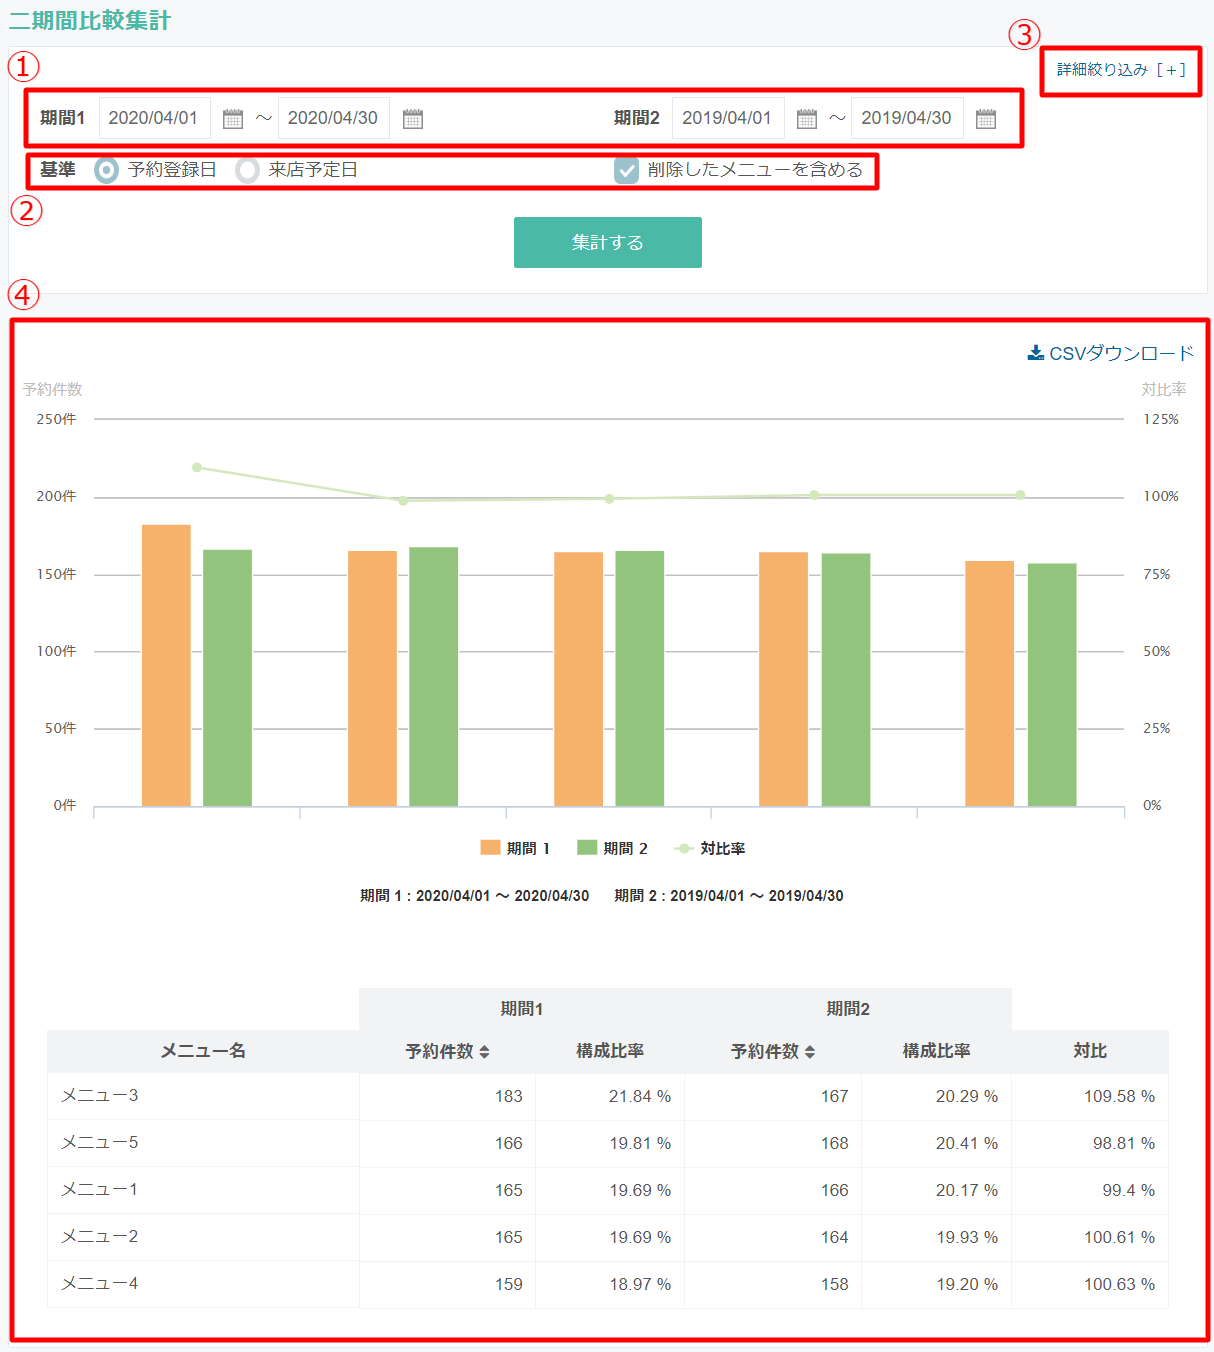Toggle 期間 1 orange legend swatch

pyautogui.click(x=490, y=848)
